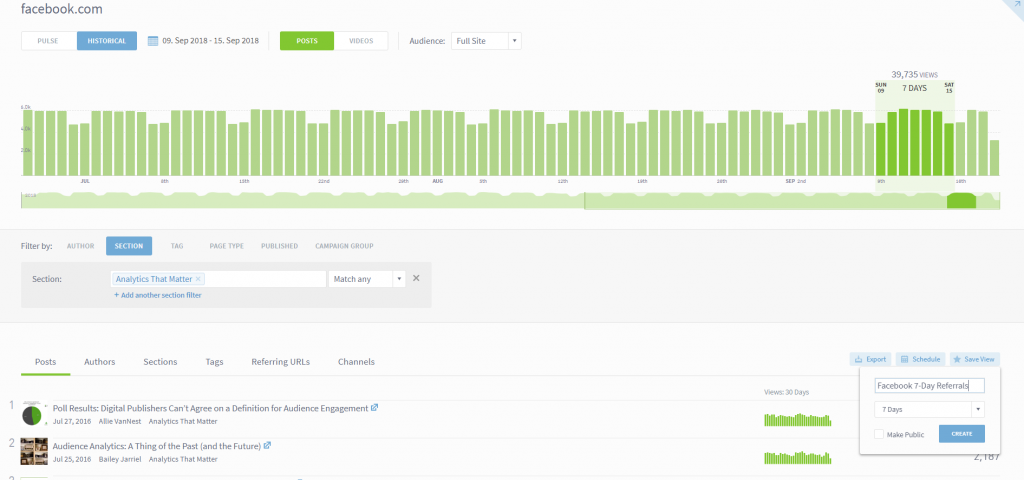
Task: Open the Poll Results post title
Action: [x=210, y=408]
